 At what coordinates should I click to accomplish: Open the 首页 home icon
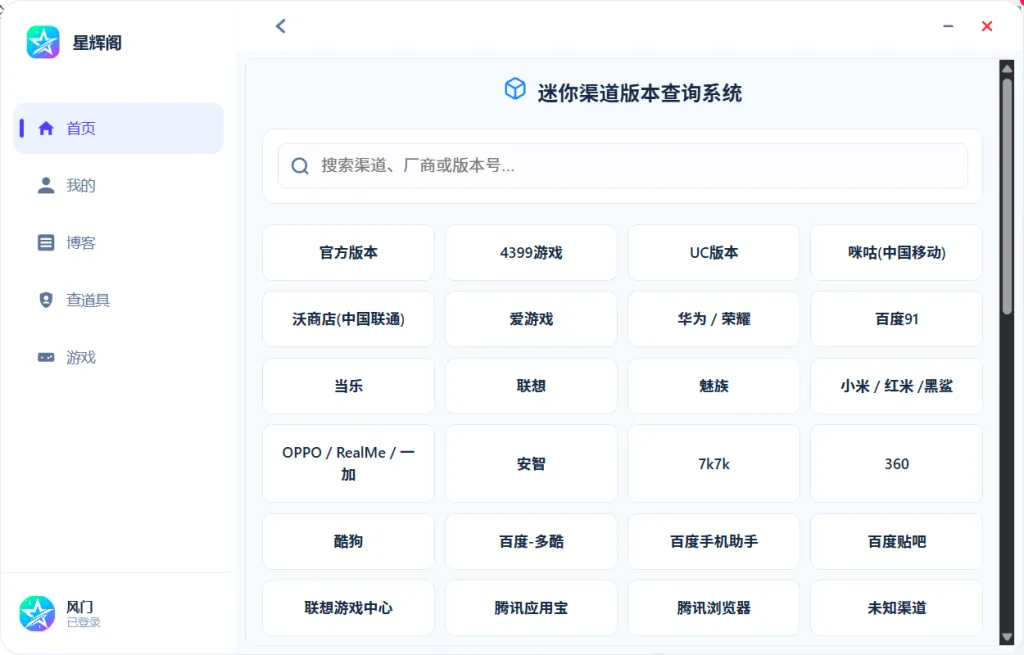[x=46, y=128]
